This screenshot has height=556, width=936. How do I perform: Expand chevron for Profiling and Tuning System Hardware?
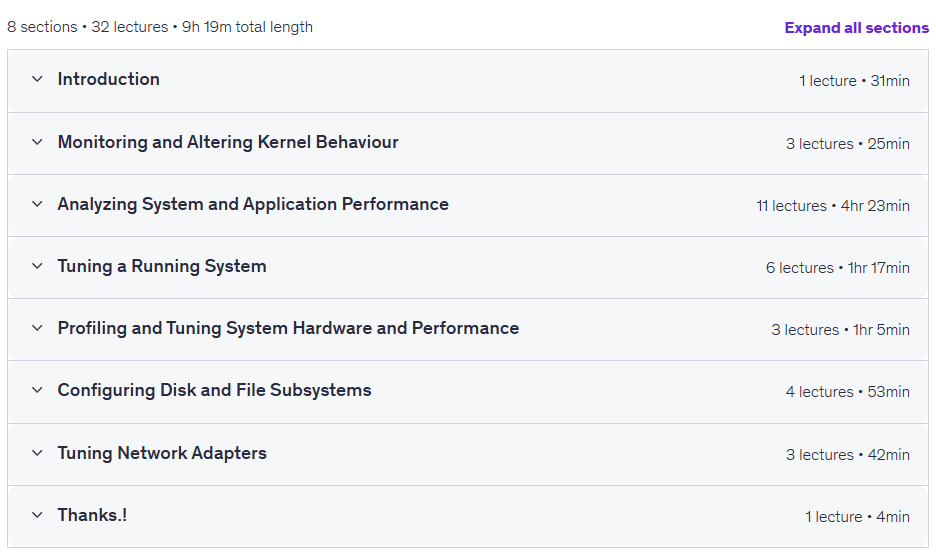coord(37,328)
